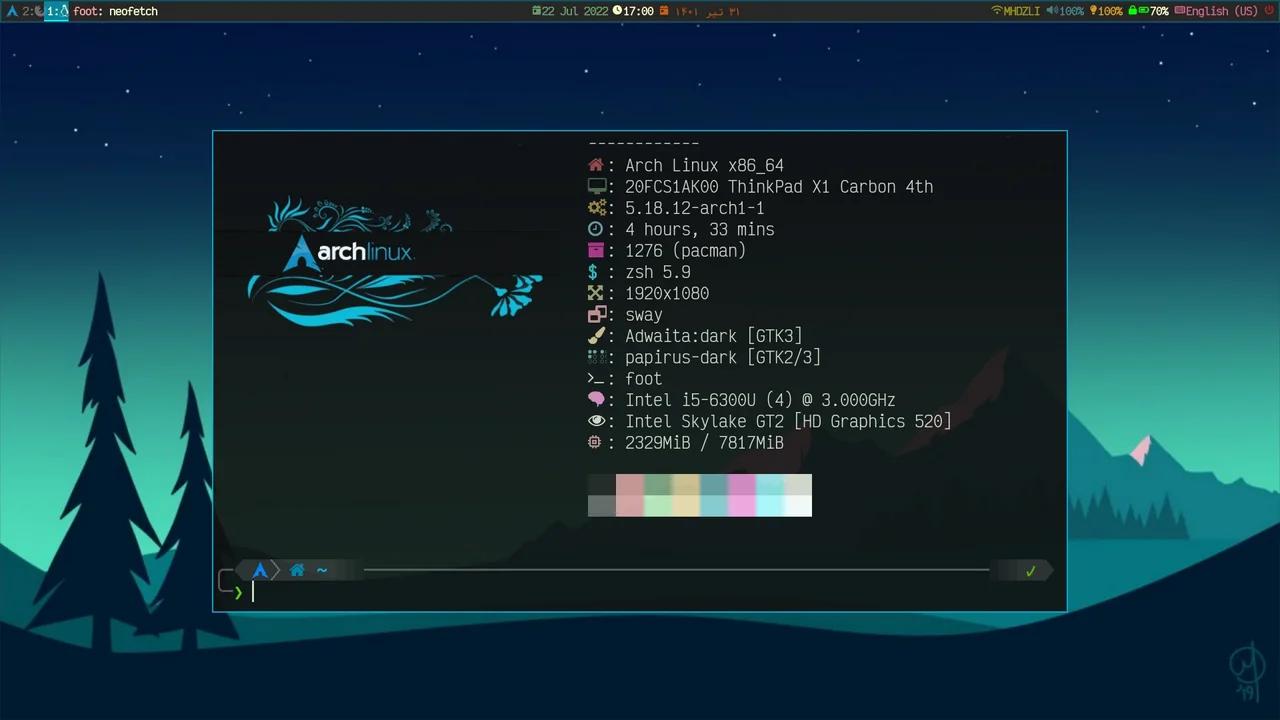Click the Arch logo segment of the zsh prompt
Viewport: 1280px width, 720px height.
point(259,569)
